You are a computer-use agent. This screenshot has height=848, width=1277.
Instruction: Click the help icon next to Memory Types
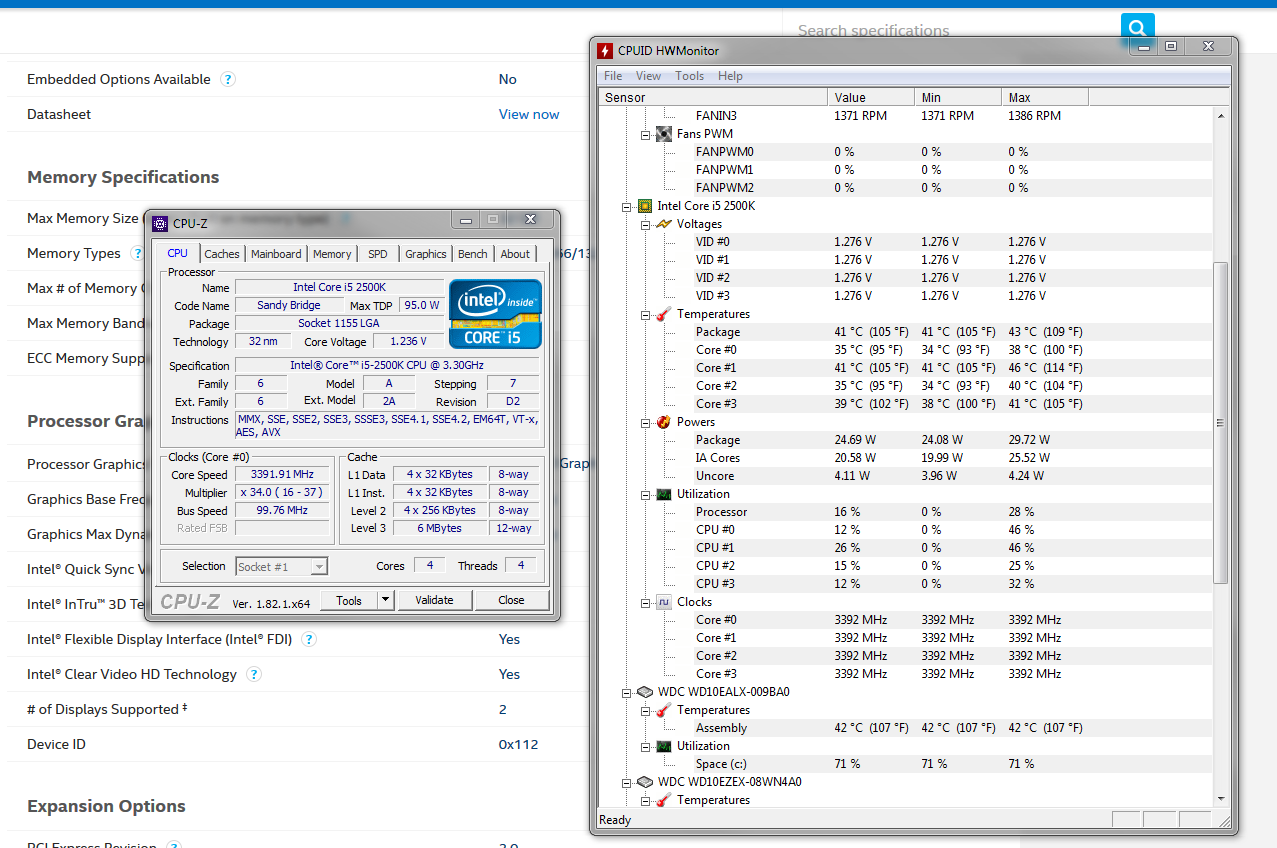click(x=137, y=253)
